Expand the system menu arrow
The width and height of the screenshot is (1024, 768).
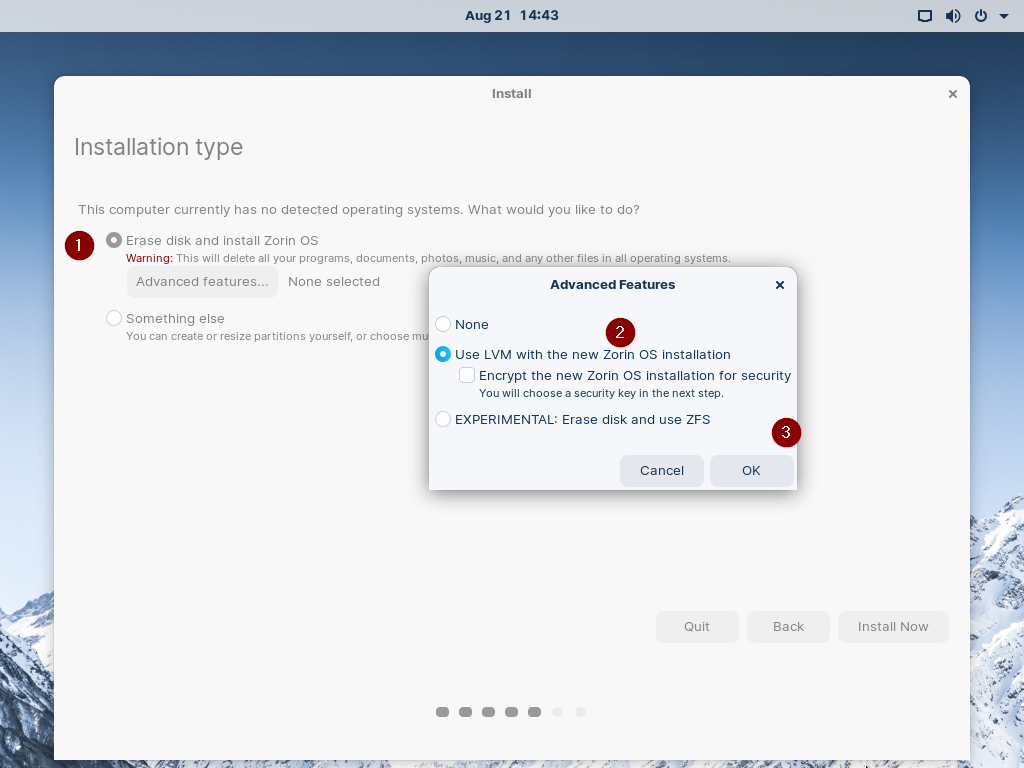[1004, 16]
